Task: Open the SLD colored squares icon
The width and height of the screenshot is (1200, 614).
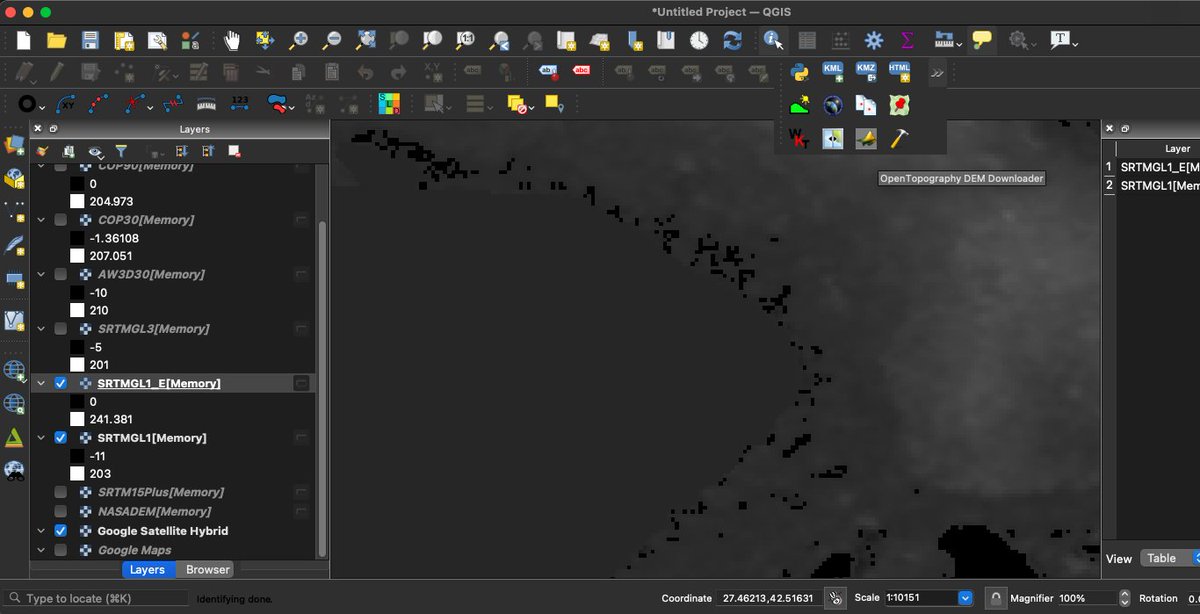Action: click(389, 104)
